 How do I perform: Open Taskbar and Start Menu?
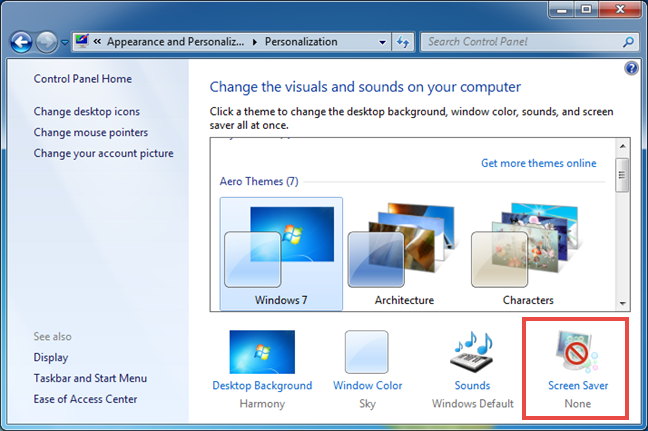point(90,378)
